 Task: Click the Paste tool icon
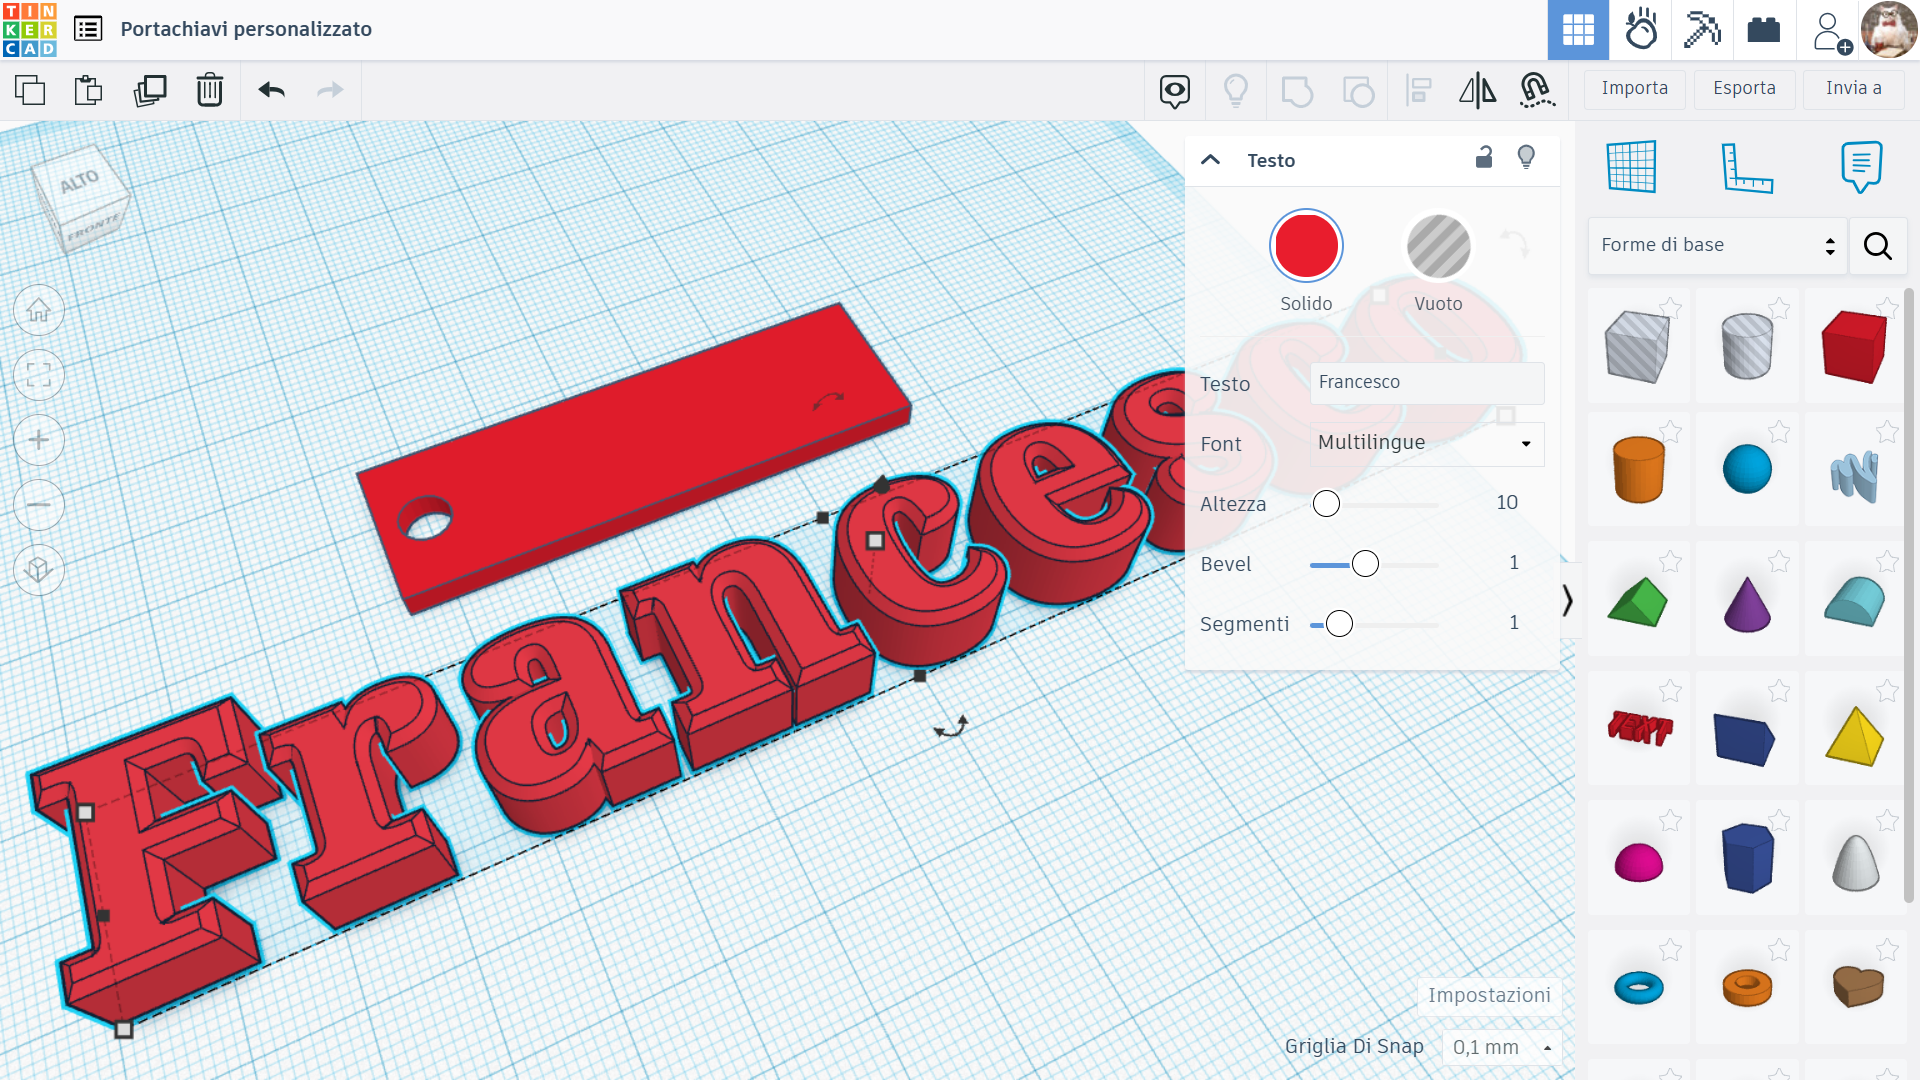click(x=89, y=90)
